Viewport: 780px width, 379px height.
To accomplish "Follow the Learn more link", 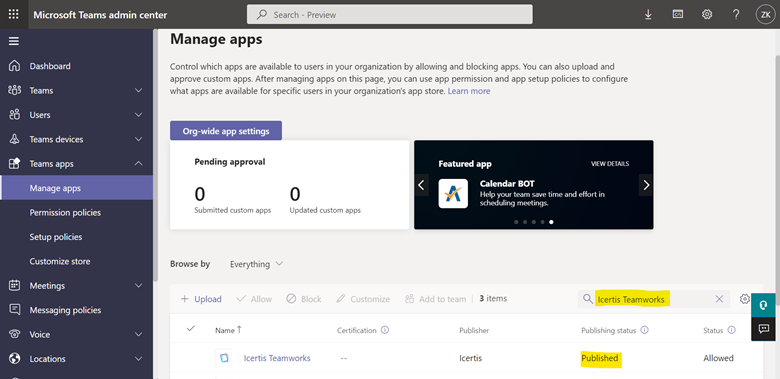I will (x=469, y=91).
